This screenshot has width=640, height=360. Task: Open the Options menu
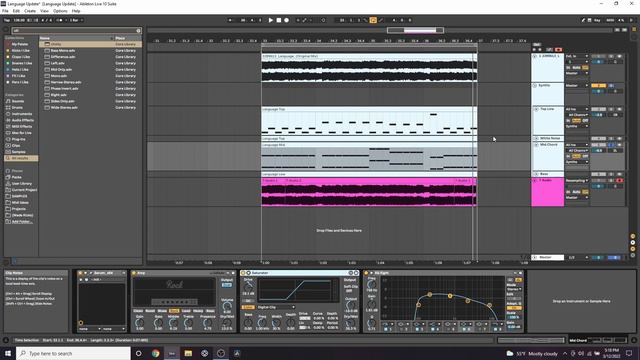click(60, 11)
